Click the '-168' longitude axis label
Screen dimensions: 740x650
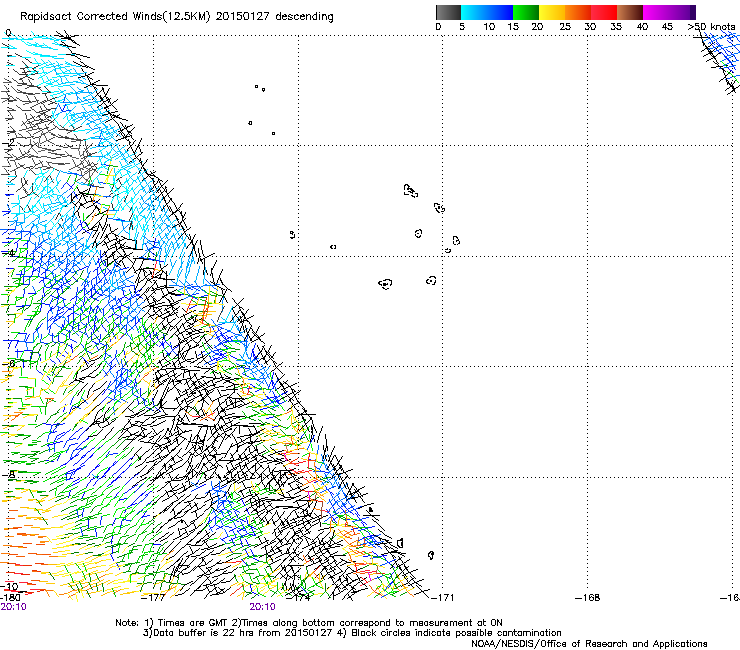588,598
